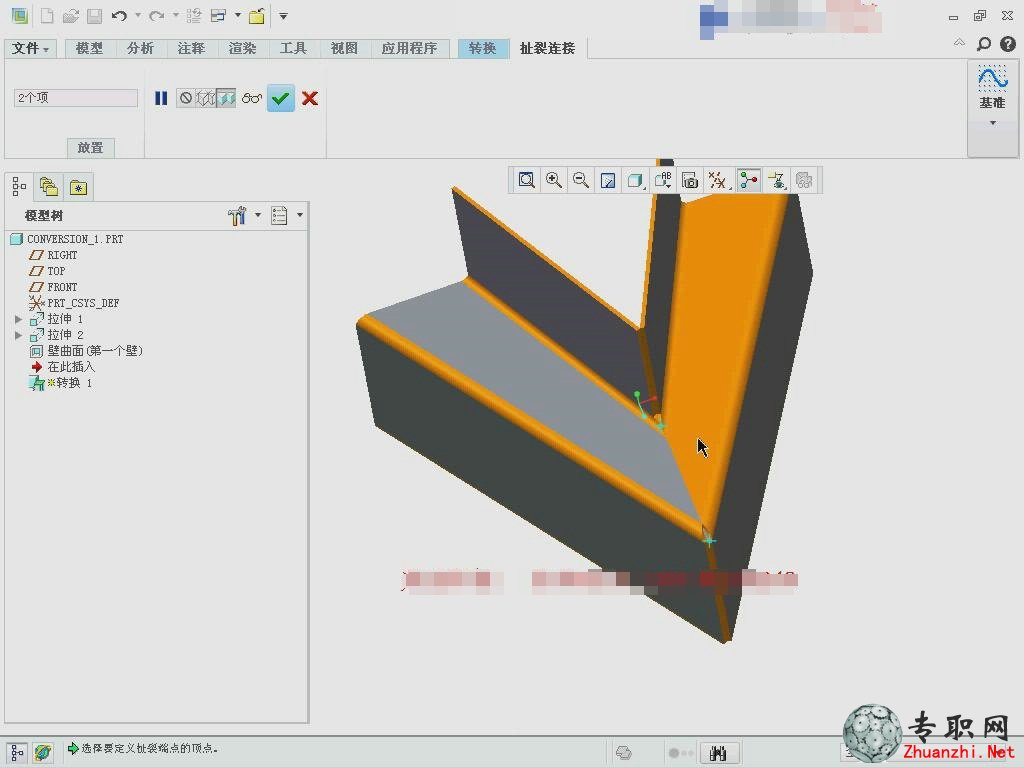Open the display style cube icon
The width and height of the screenshot is (1024, 768).
[635, 180]
